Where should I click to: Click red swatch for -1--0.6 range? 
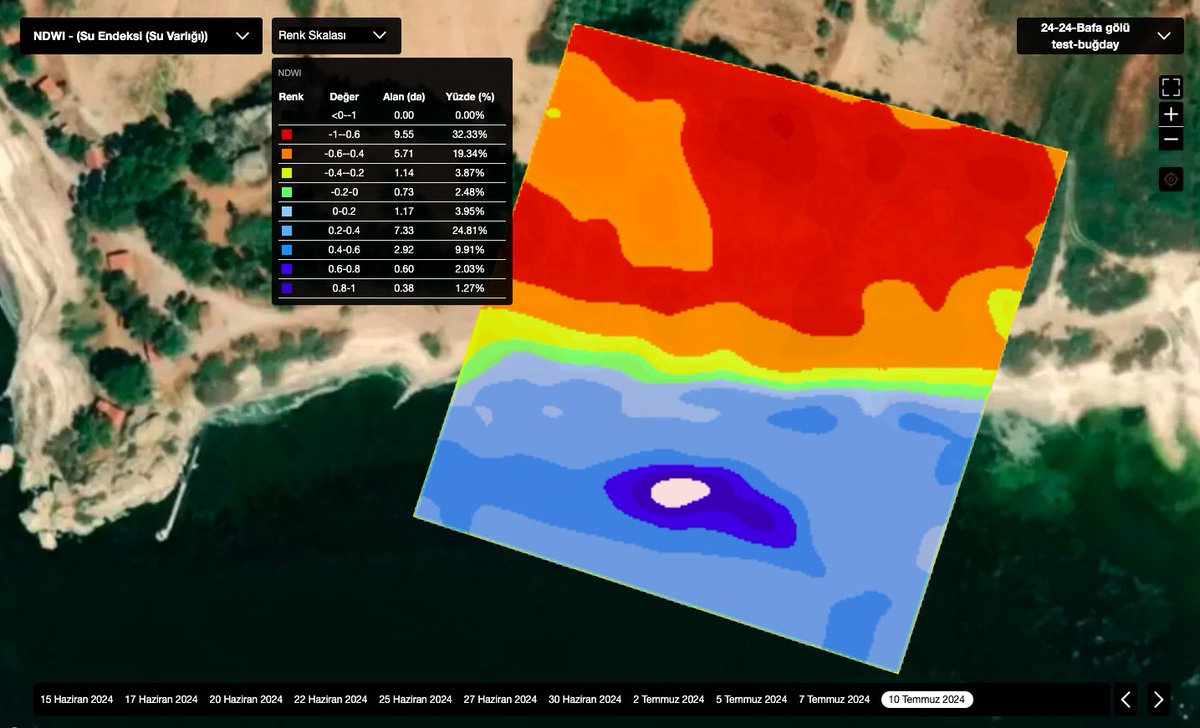[287, 134]
